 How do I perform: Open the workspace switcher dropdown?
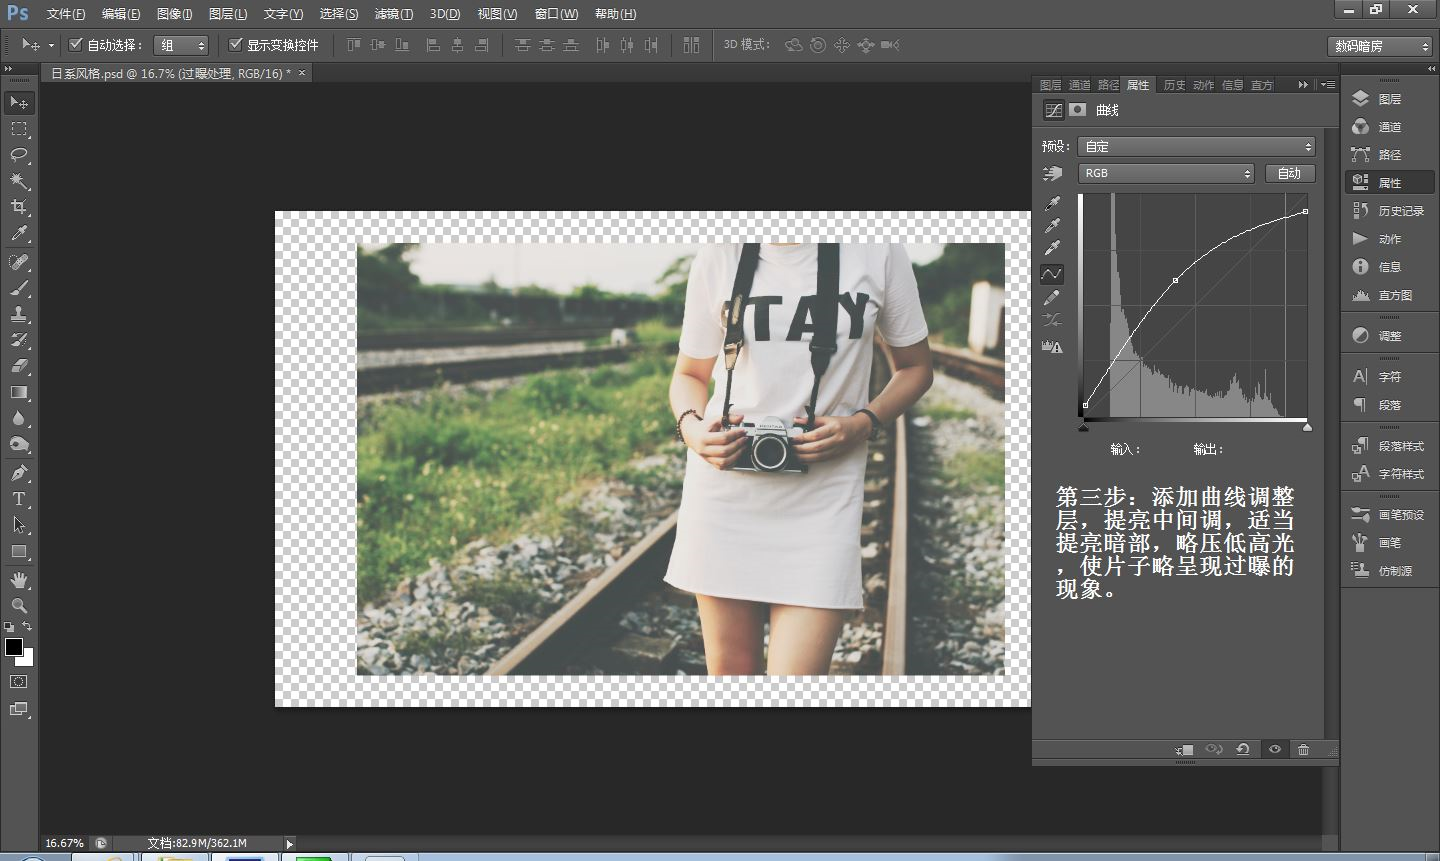[1382, 46]
